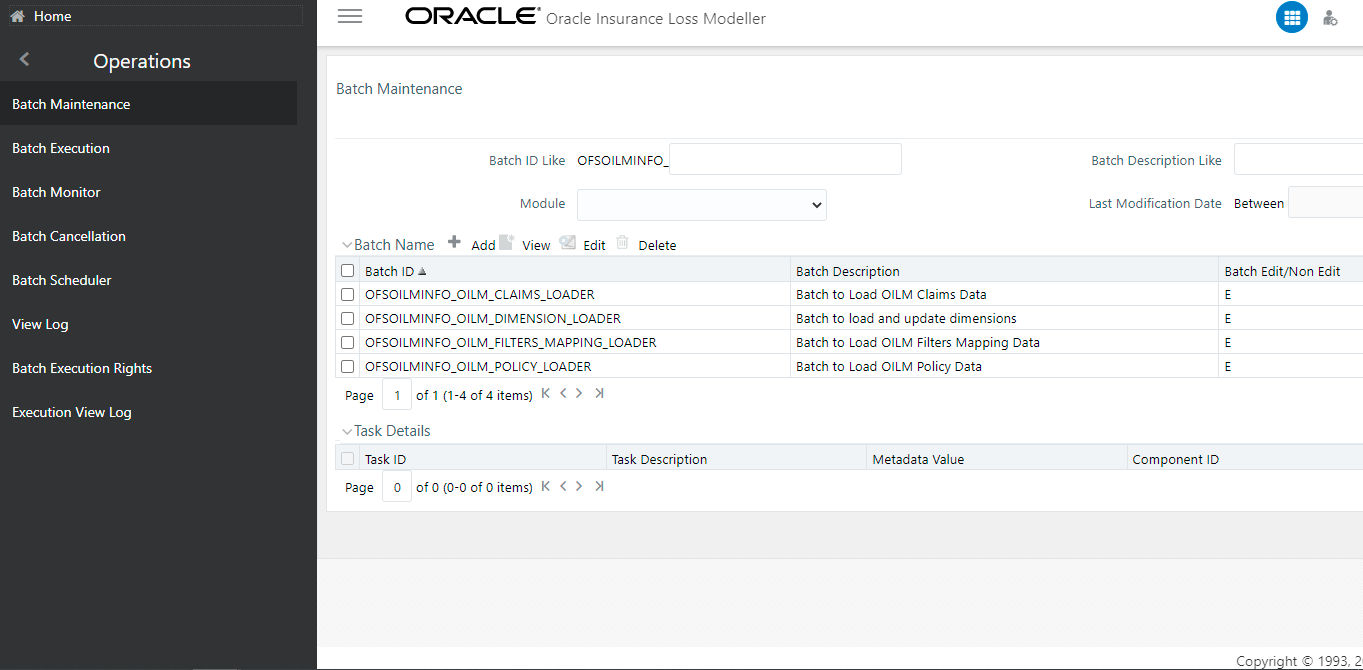The width and height of the screenshot is (1363, 670).
Task: Go to last page in Task Details pager
Action: pyautogui.click(x=599, y=486)
